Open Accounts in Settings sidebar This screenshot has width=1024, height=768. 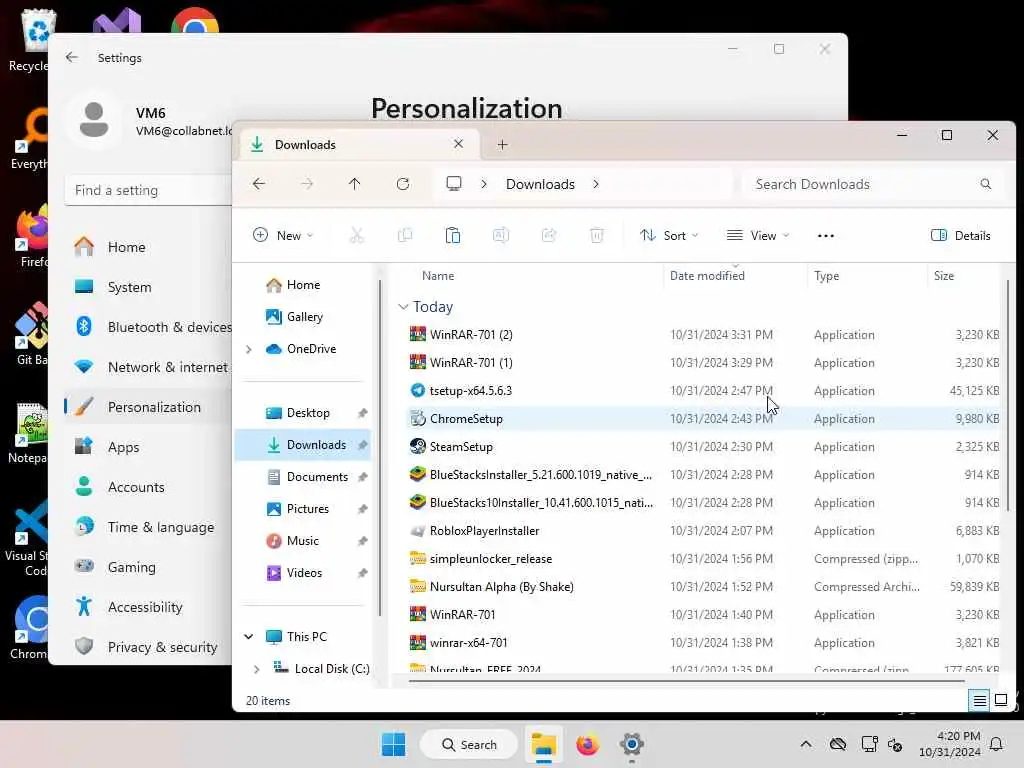coord(148,487)
